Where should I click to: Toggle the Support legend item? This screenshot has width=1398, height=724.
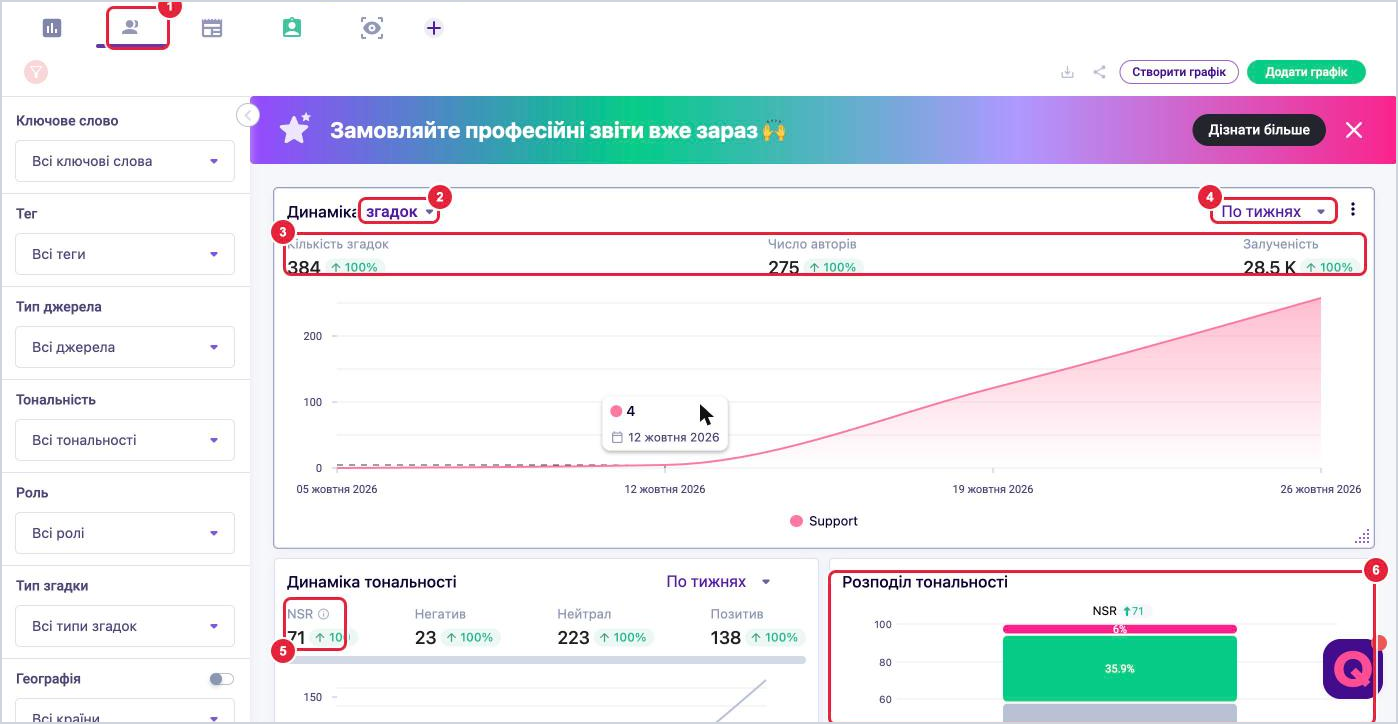point(824,521)
